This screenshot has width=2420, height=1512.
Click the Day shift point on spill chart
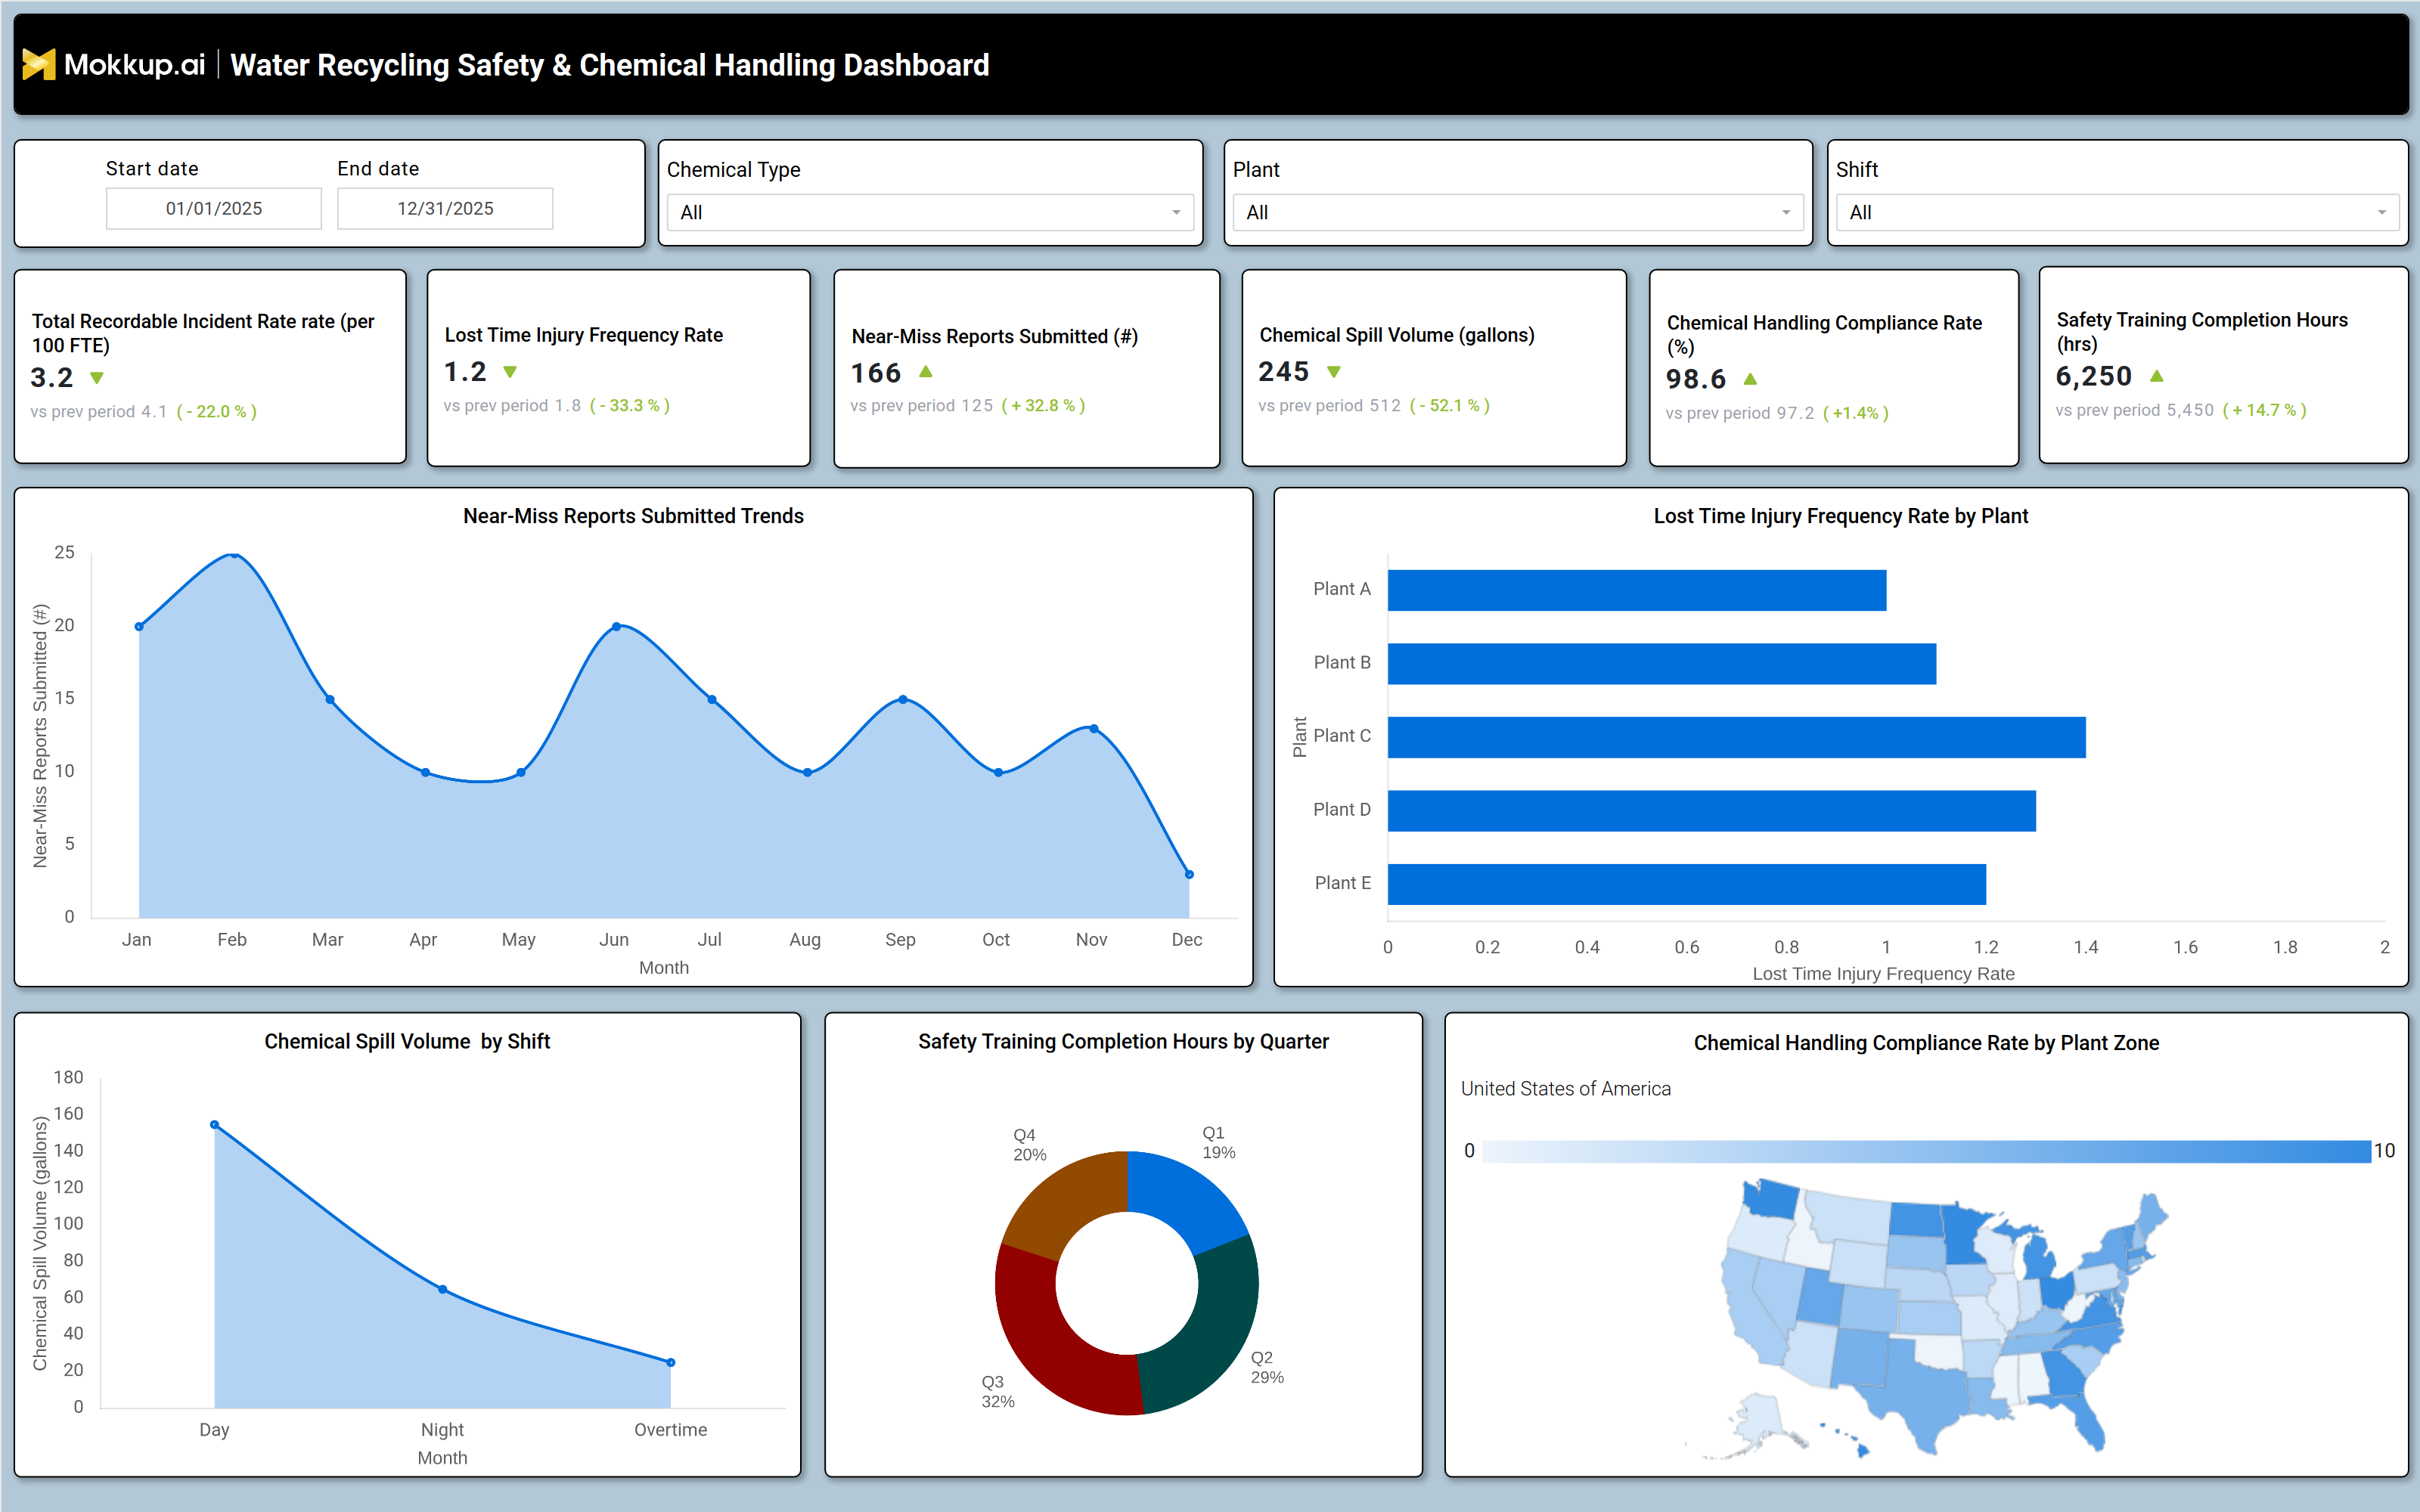[x=214, y=1125]
